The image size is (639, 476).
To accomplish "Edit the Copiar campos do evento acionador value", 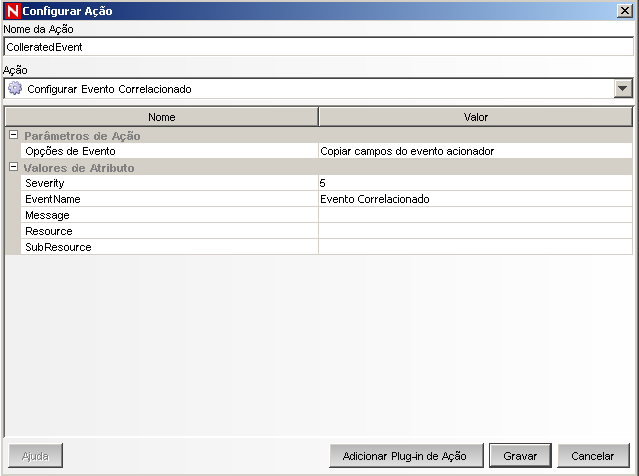I will tap(475, 151).
